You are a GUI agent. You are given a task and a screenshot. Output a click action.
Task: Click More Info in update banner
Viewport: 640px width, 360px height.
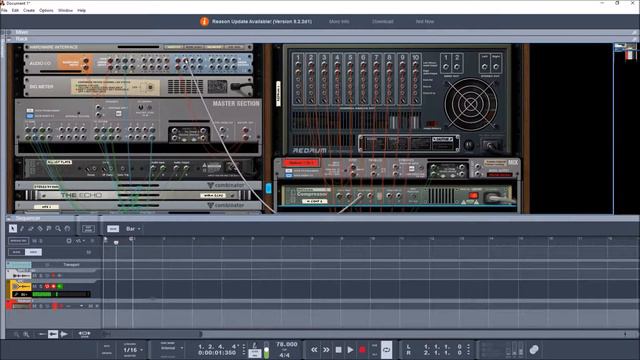pyautogui.click(x=339, y=21)
